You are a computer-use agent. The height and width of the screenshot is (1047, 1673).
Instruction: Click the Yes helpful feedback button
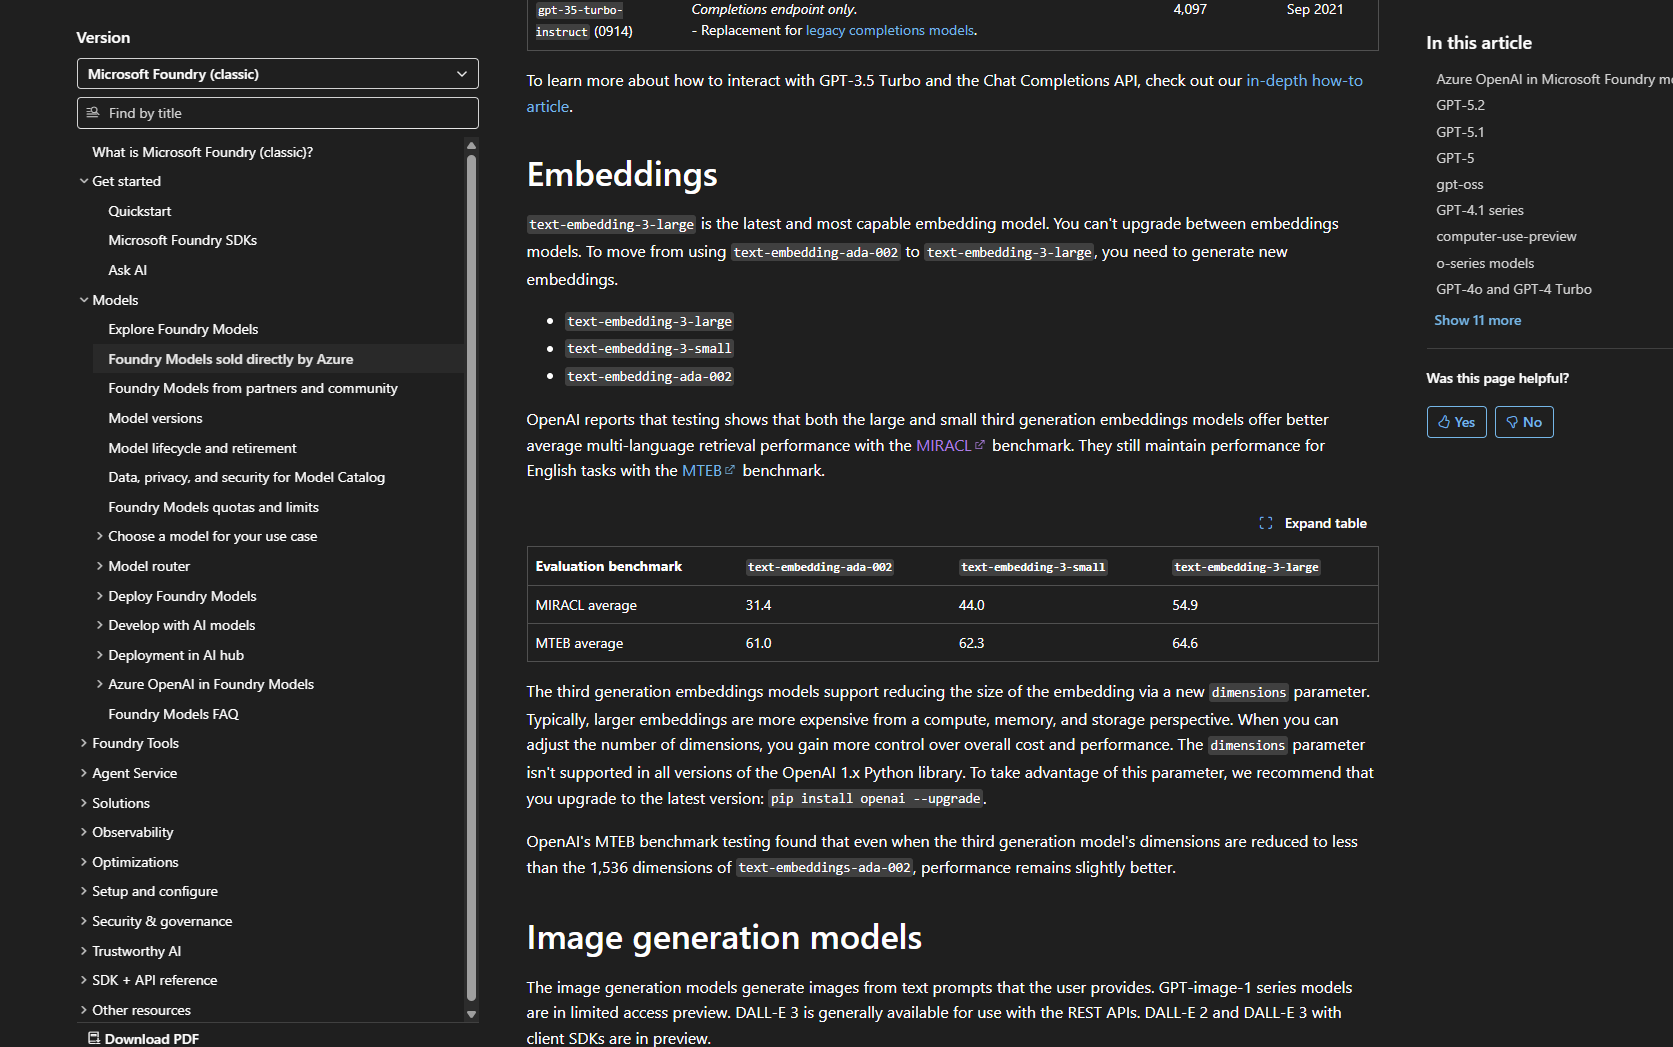1457,422
